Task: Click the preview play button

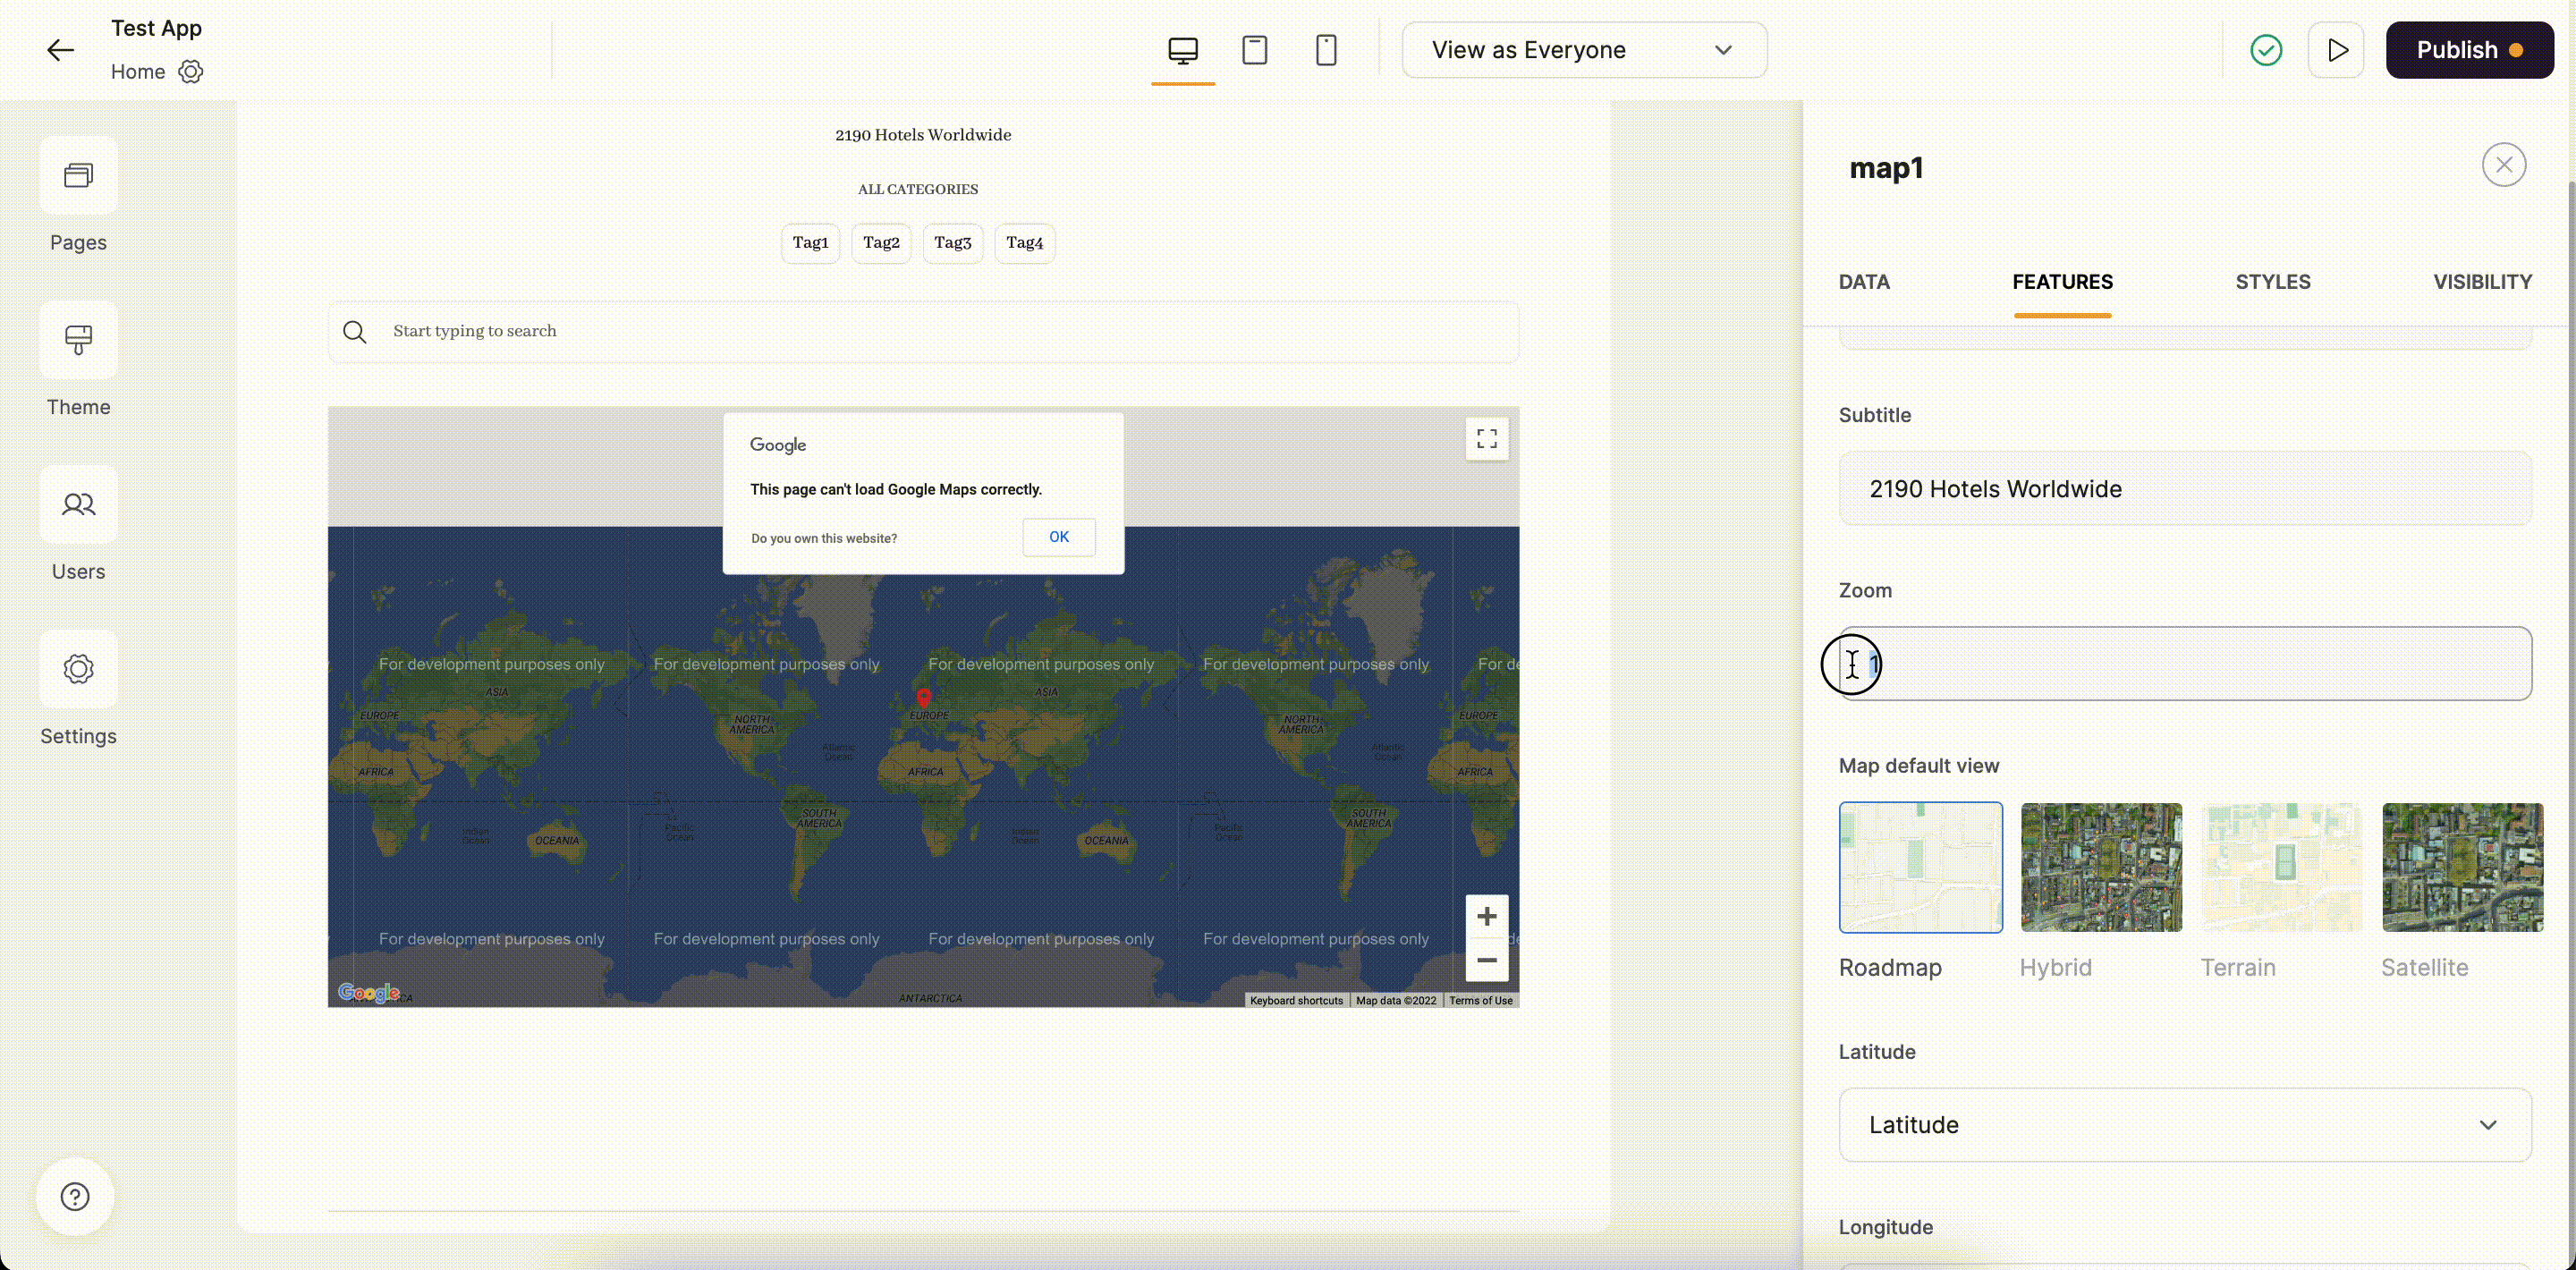Action: pos(2336,50)
